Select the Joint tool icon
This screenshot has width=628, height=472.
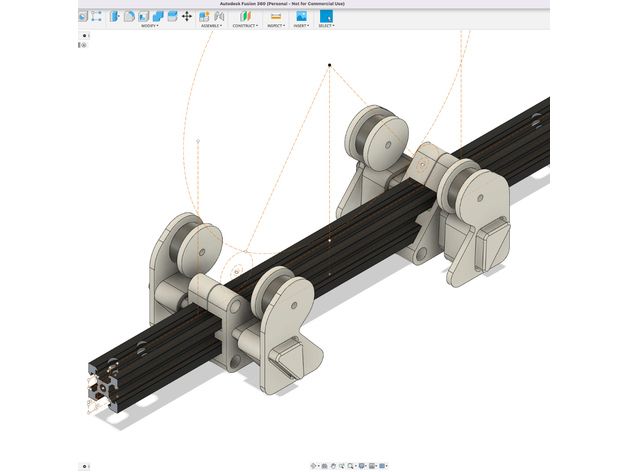click(219, 17)
